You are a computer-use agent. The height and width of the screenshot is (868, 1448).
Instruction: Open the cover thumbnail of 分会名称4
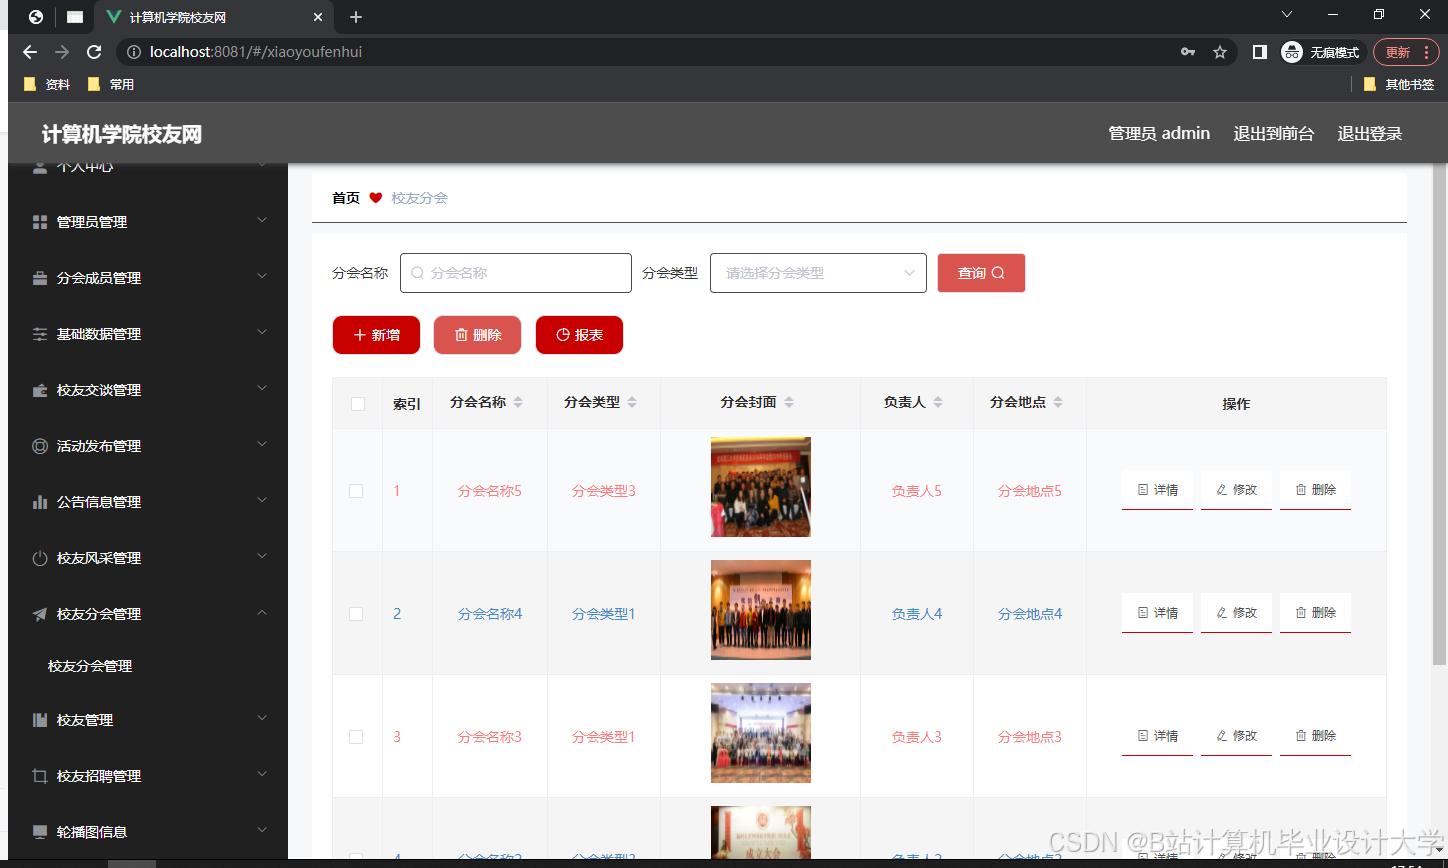[761, 610]
